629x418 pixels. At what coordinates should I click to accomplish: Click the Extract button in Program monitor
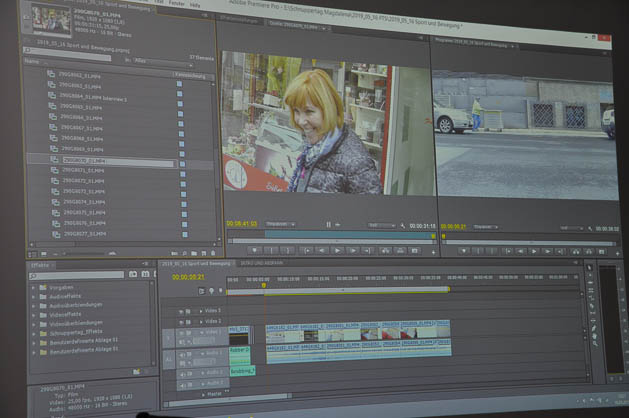pyautogui.click(x=588, y=252)
